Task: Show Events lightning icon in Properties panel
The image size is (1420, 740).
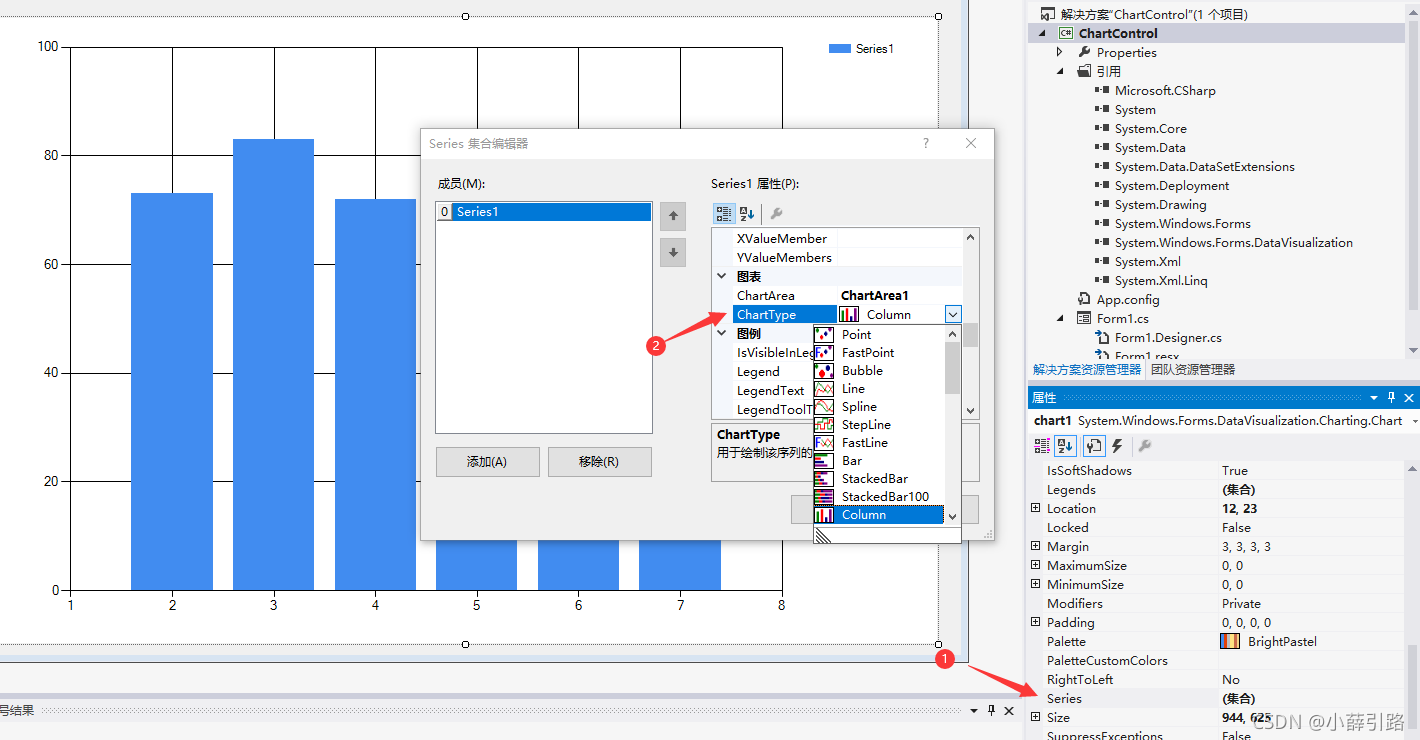Action: [1117, 446]
